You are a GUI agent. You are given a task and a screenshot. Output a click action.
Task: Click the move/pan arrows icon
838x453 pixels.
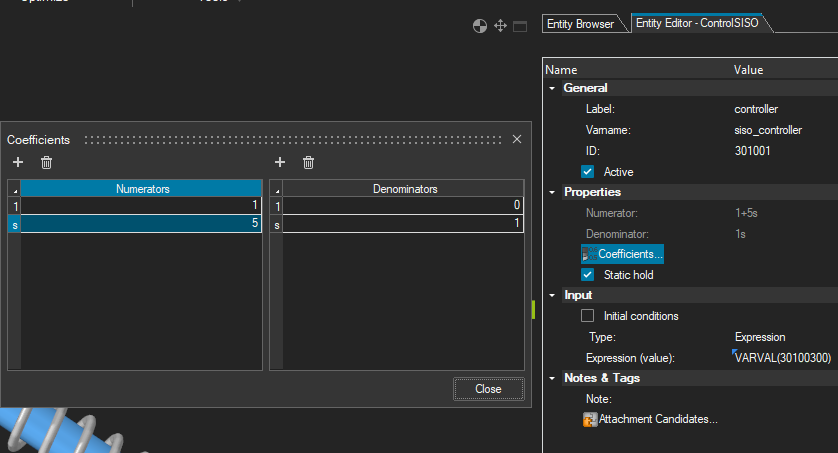[x=500, y=26]
